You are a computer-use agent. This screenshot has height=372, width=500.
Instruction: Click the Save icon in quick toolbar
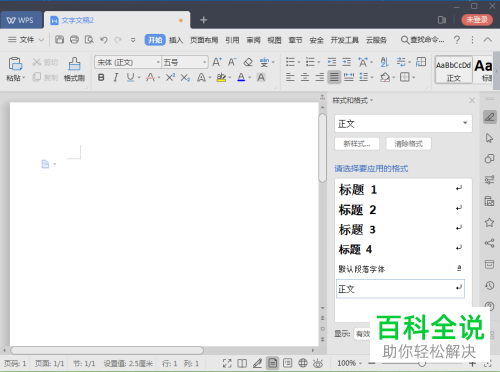[x=59, y=40]
